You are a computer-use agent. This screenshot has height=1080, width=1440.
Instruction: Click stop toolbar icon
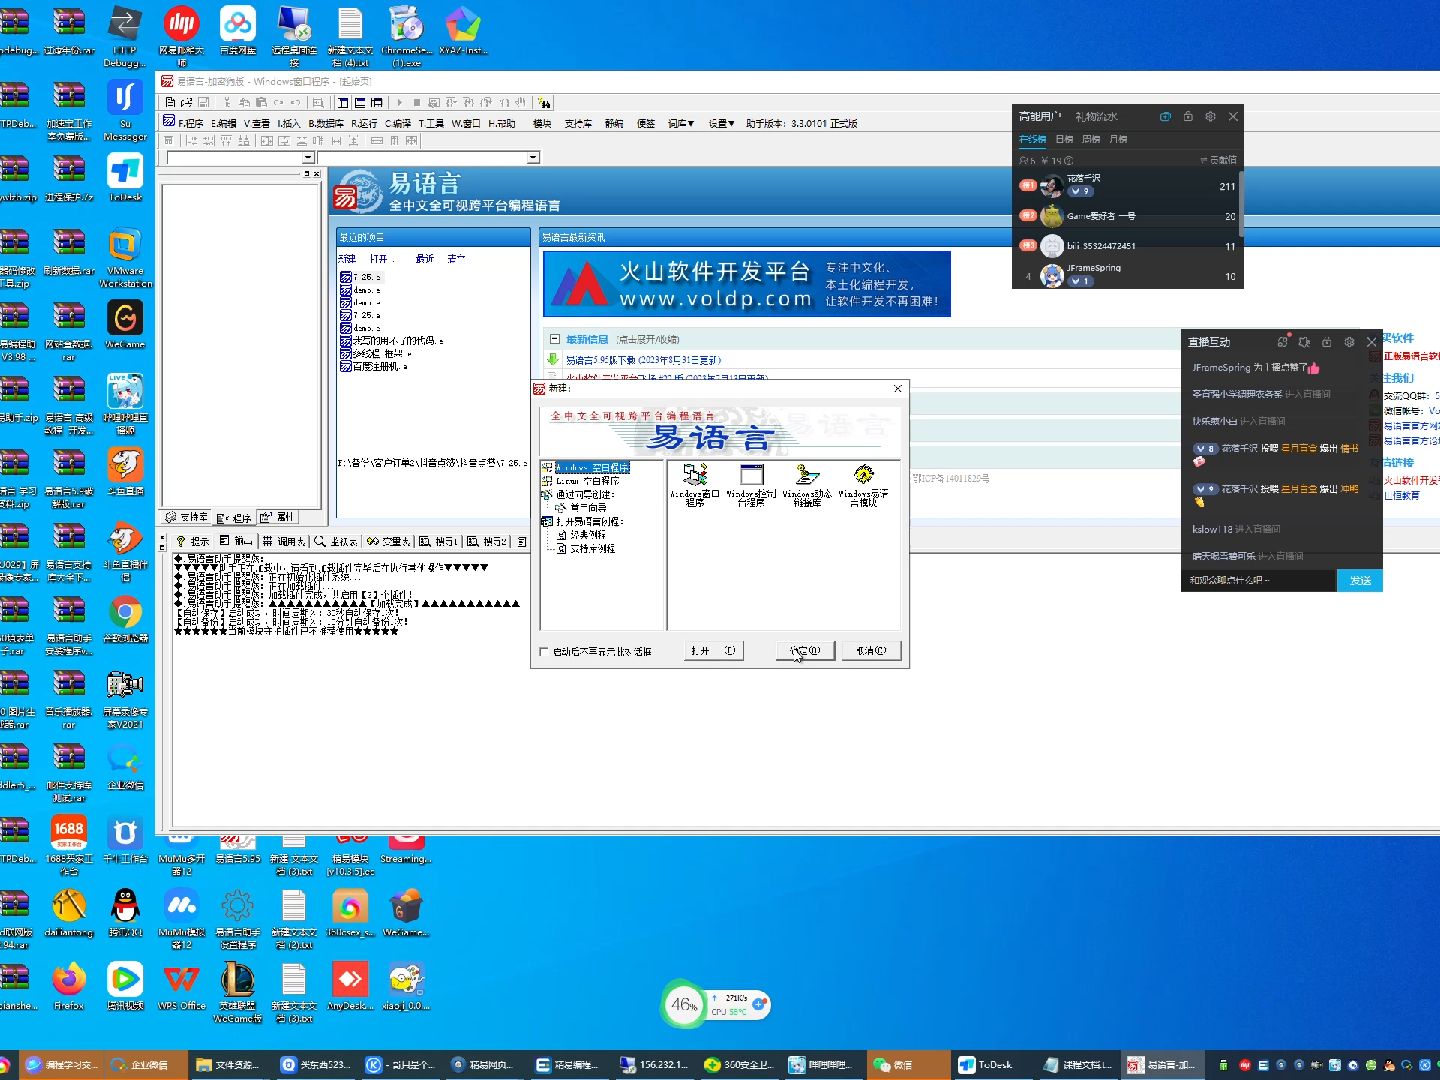[416, 102]
